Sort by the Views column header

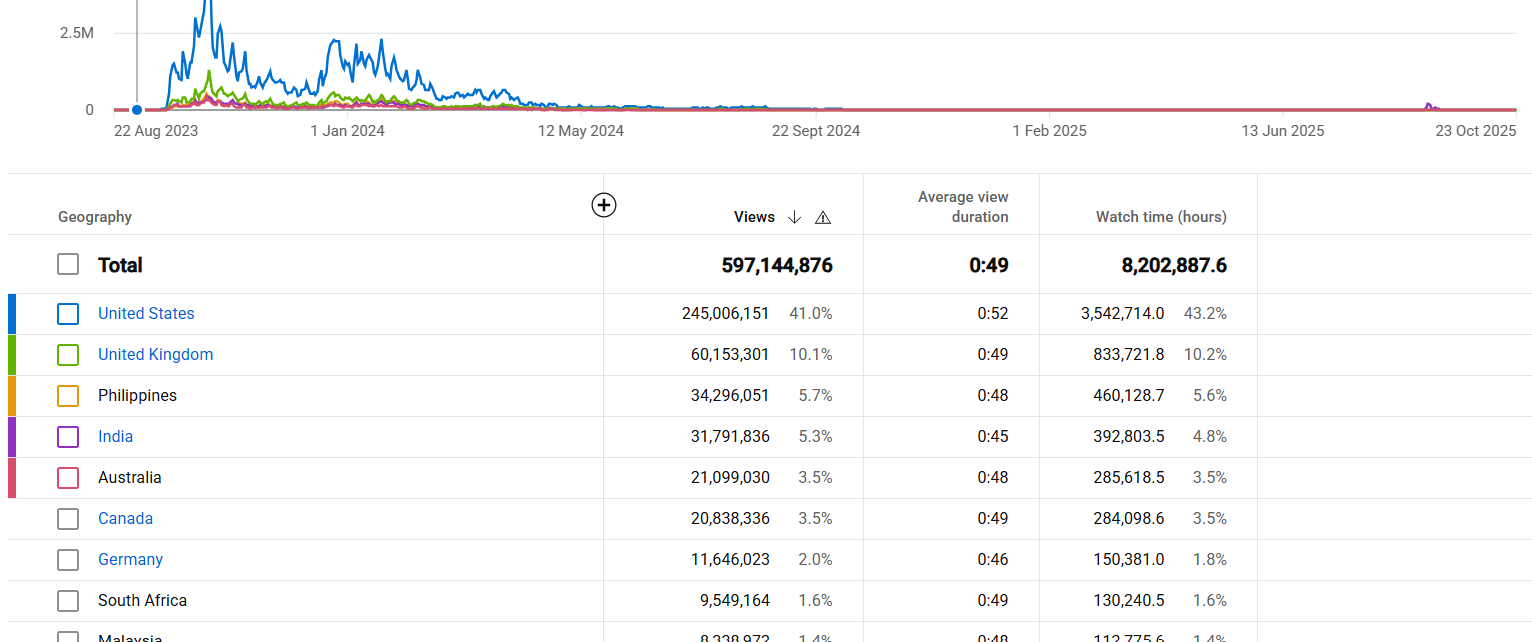[754, 217]
